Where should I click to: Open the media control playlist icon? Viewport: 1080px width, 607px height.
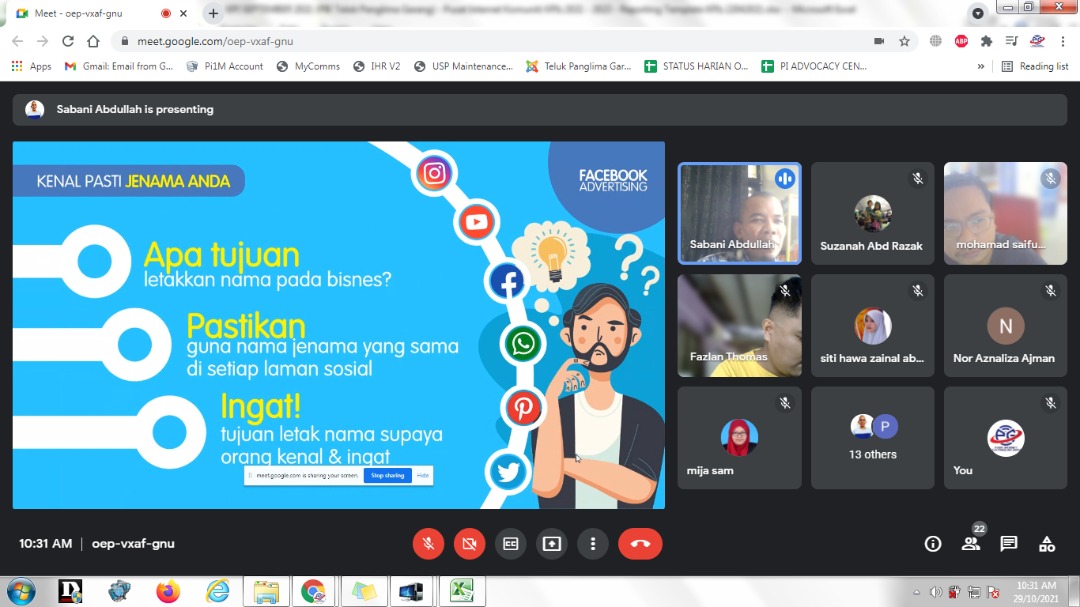pos(1011,41)
